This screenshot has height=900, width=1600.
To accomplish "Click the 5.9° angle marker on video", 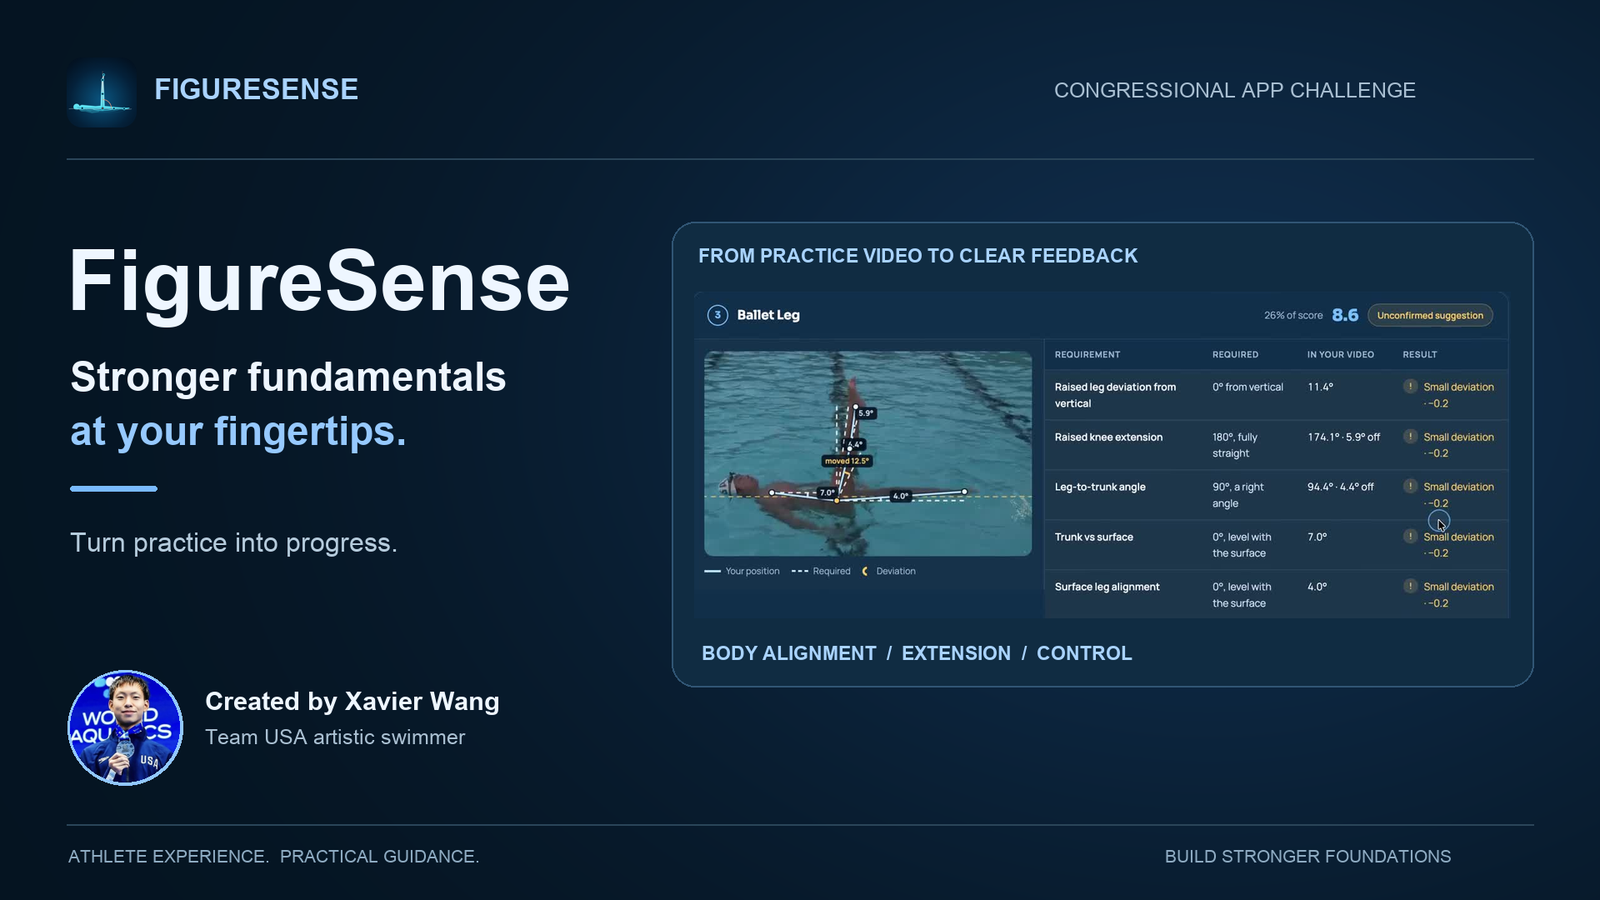I will 866,413.
